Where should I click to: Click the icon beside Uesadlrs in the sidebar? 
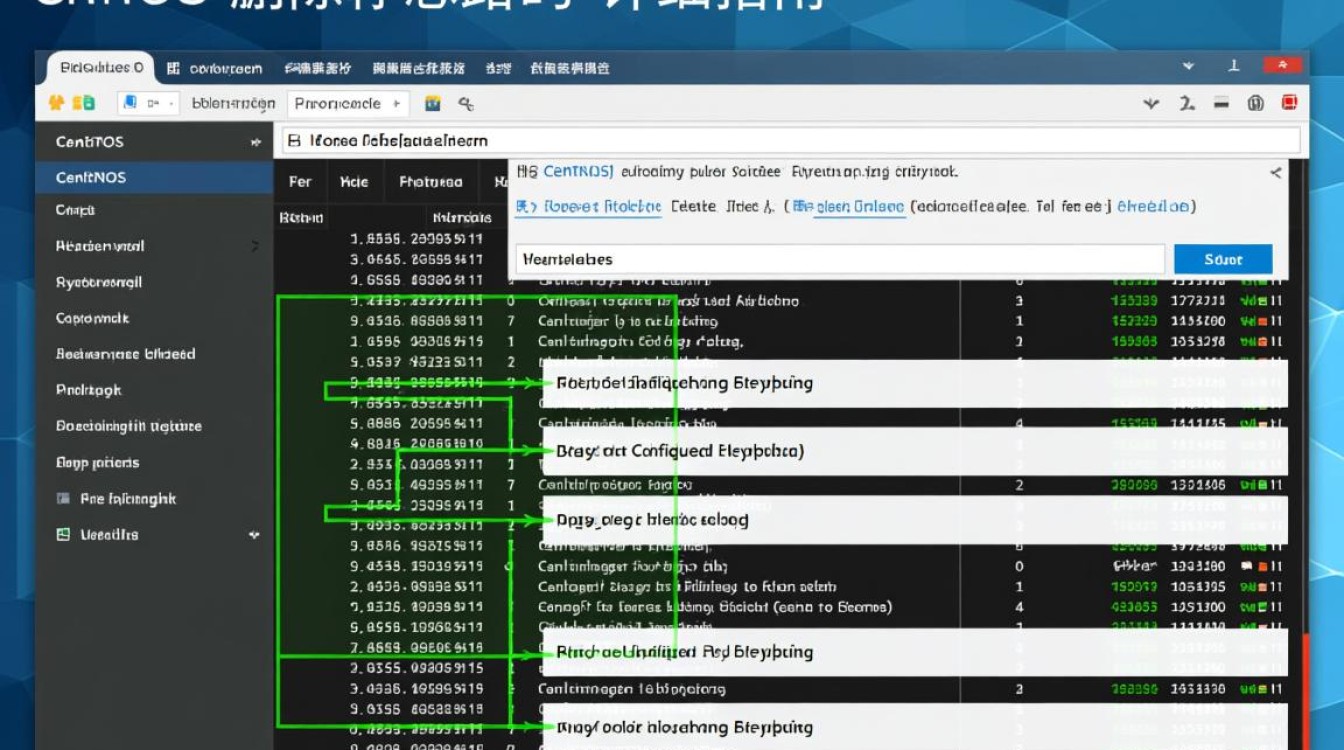[x=63, y=534]
